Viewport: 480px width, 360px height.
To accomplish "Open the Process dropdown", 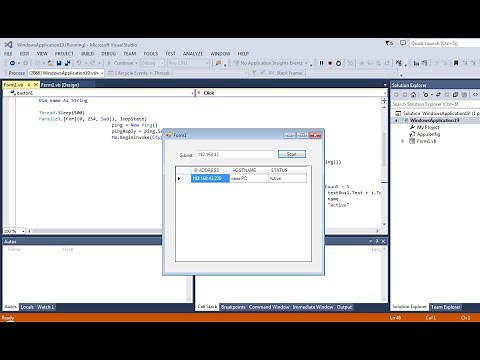I will pyautogui.click(x=102, y=73).
